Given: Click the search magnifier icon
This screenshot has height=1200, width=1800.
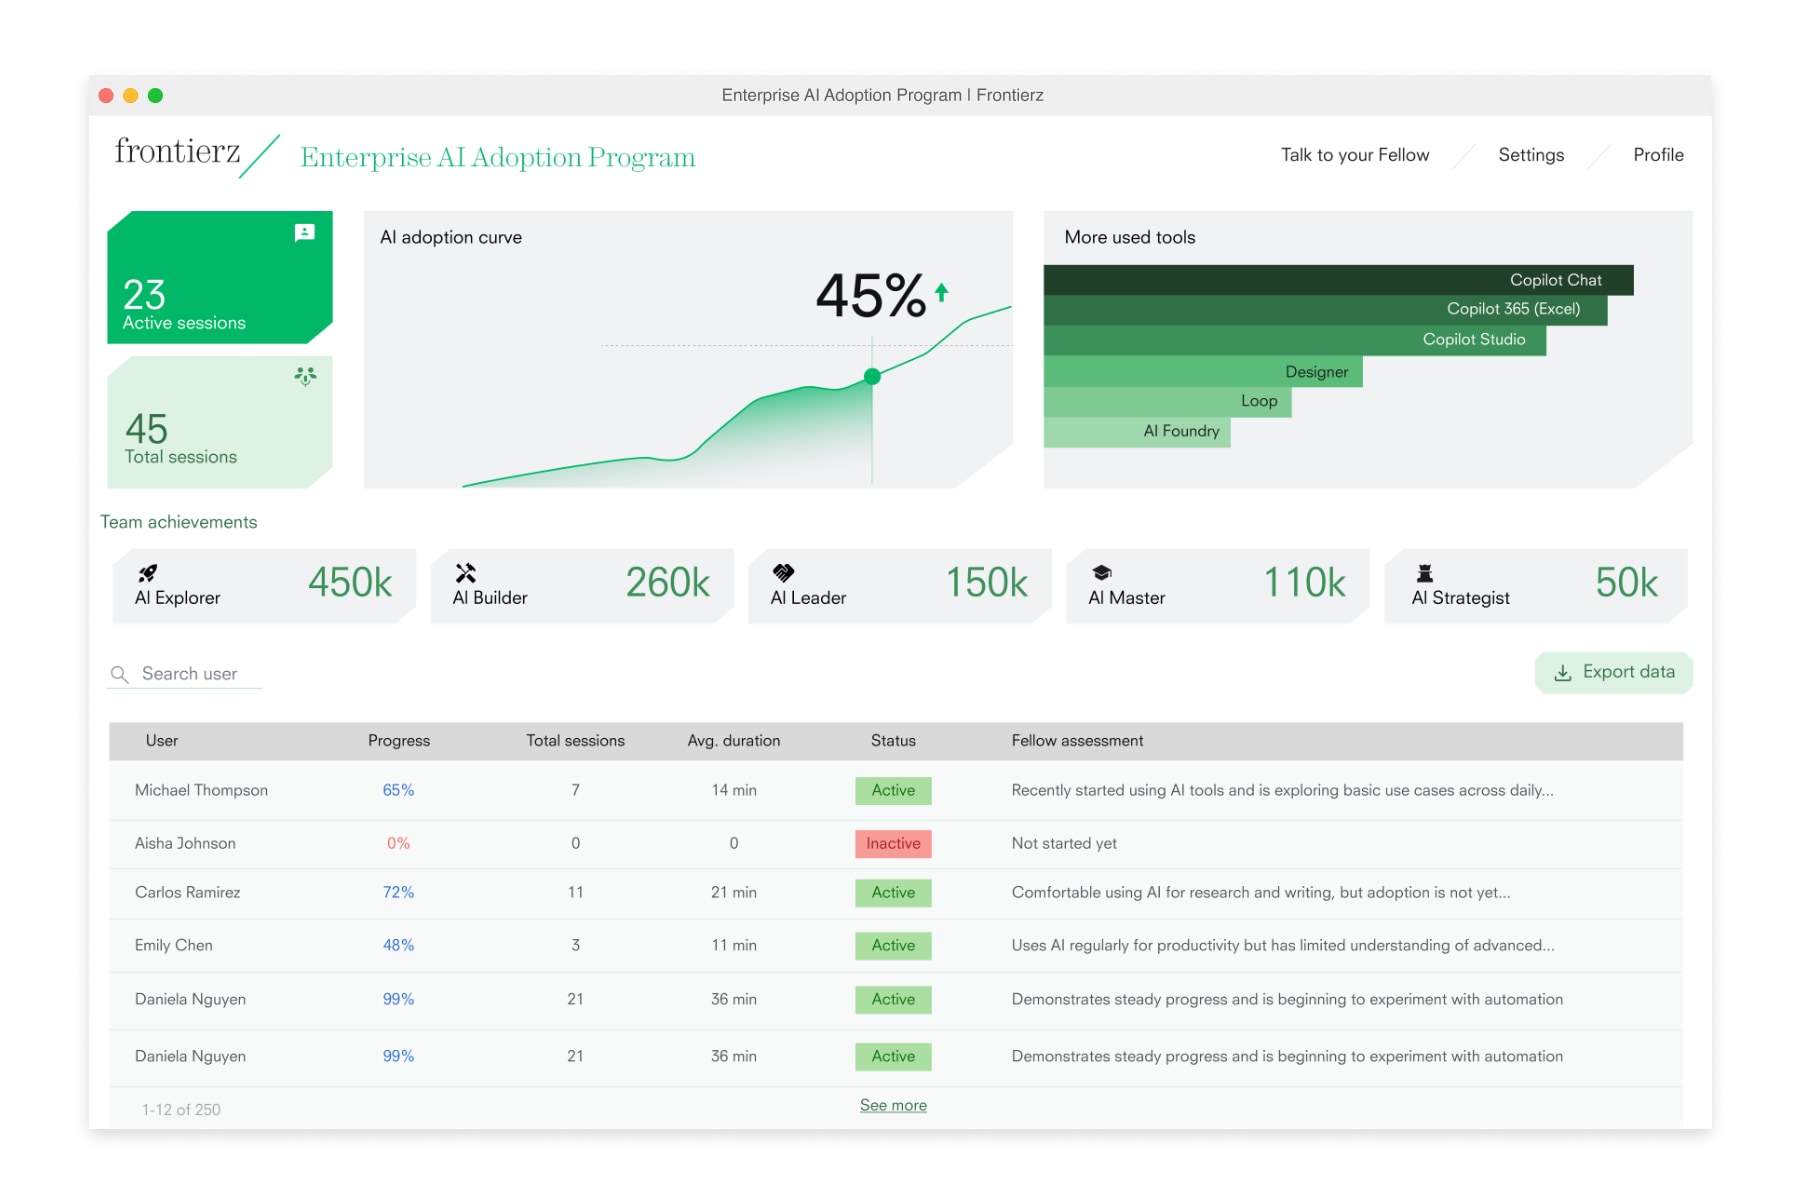Looking at the screenshot, I should 120,675.
